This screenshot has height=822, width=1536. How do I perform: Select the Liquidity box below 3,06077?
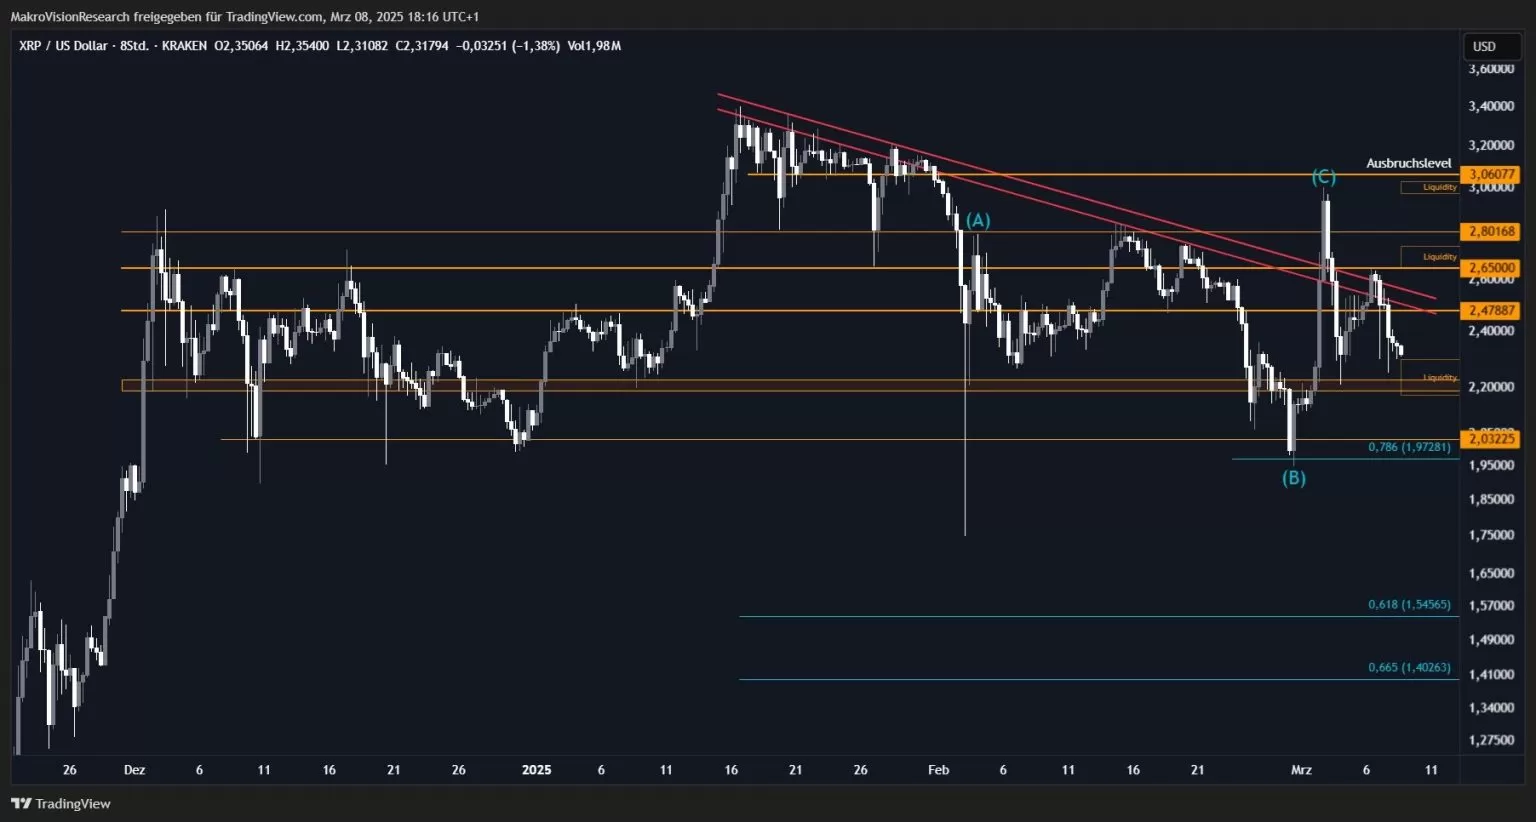(x=1429, y=187)
